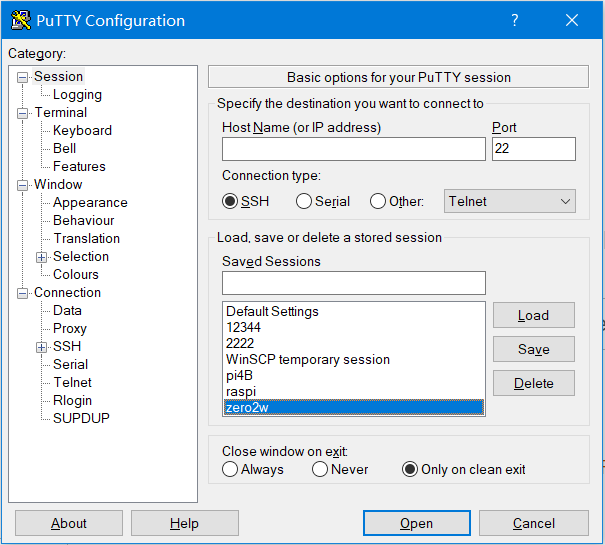Open the Features settings category
The height and width of the screenshot is (545, 605).
pyautogui.click(x=79, y=166)
